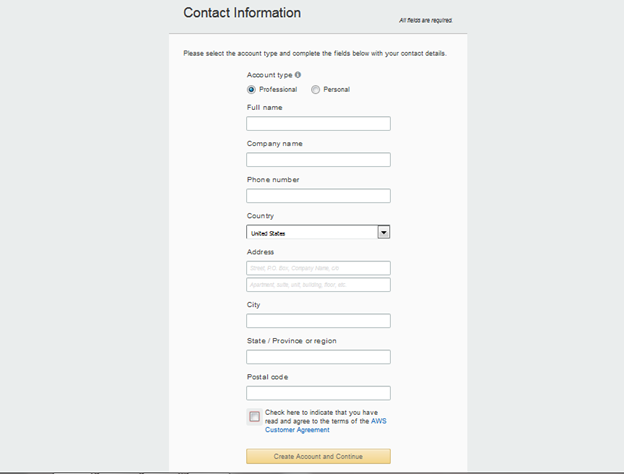624x474 pixels.
Task: Click the Professional radio label text
Action: pyautogui.click(x=278, y=90)
